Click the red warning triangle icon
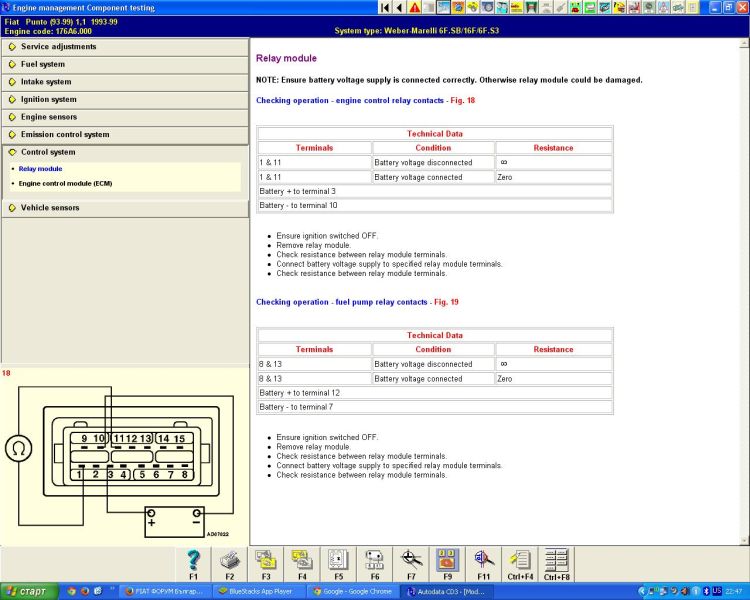Image resolution: width=750 pixels, height=600 pixels. [415, 7]
